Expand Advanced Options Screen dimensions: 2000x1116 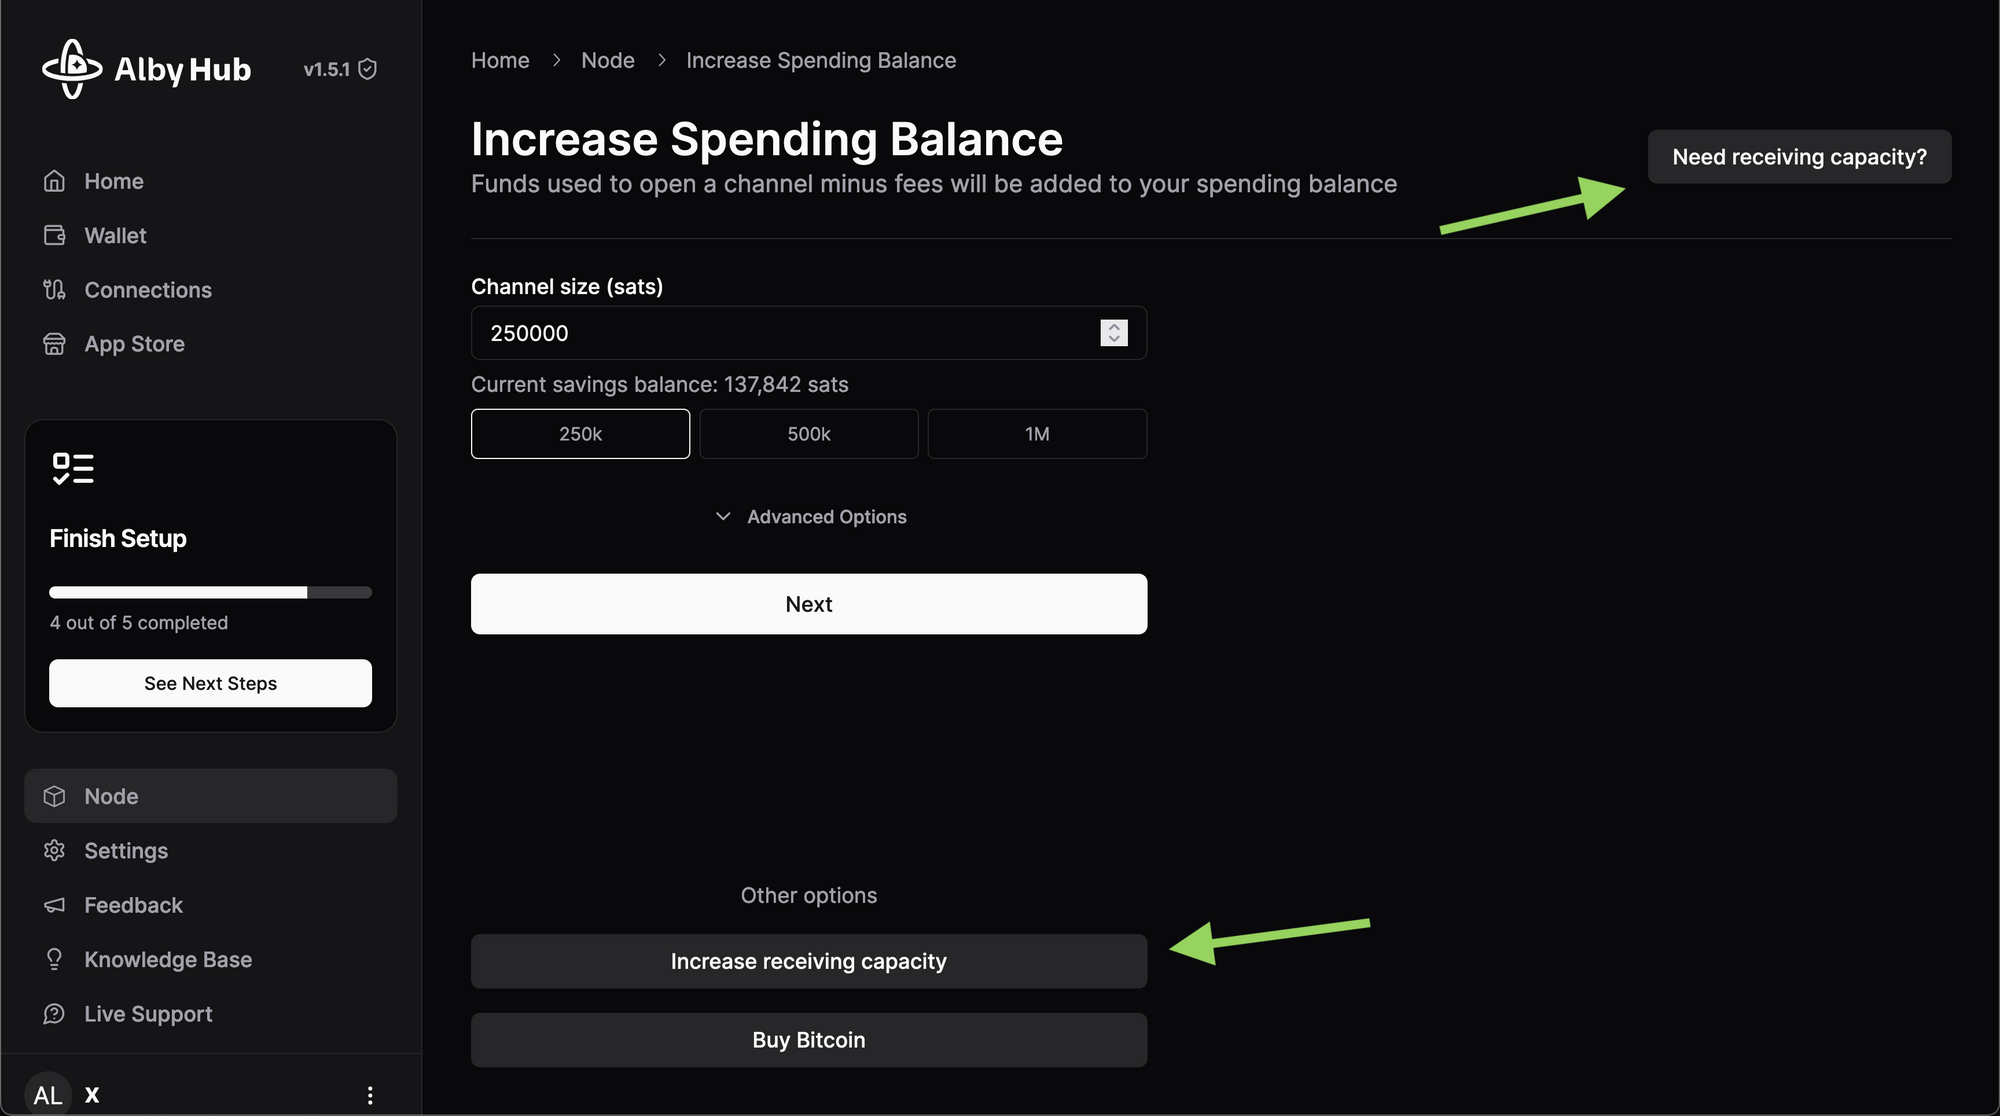(810, 517)
